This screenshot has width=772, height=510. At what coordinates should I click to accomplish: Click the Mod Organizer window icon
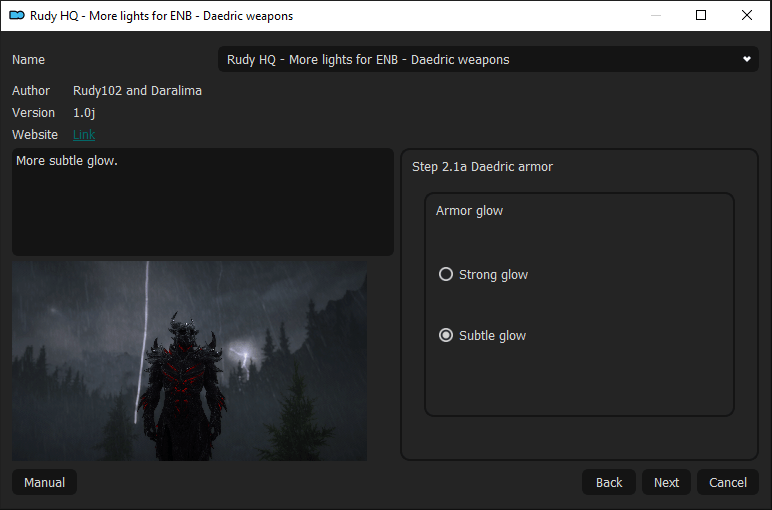point(17,15)
